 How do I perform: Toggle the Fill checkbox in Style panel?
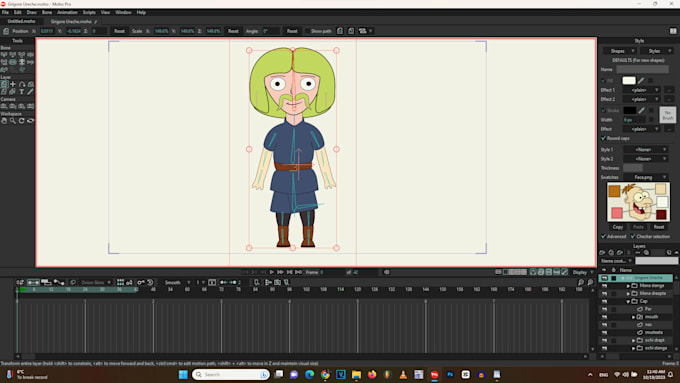click(603, 81)
